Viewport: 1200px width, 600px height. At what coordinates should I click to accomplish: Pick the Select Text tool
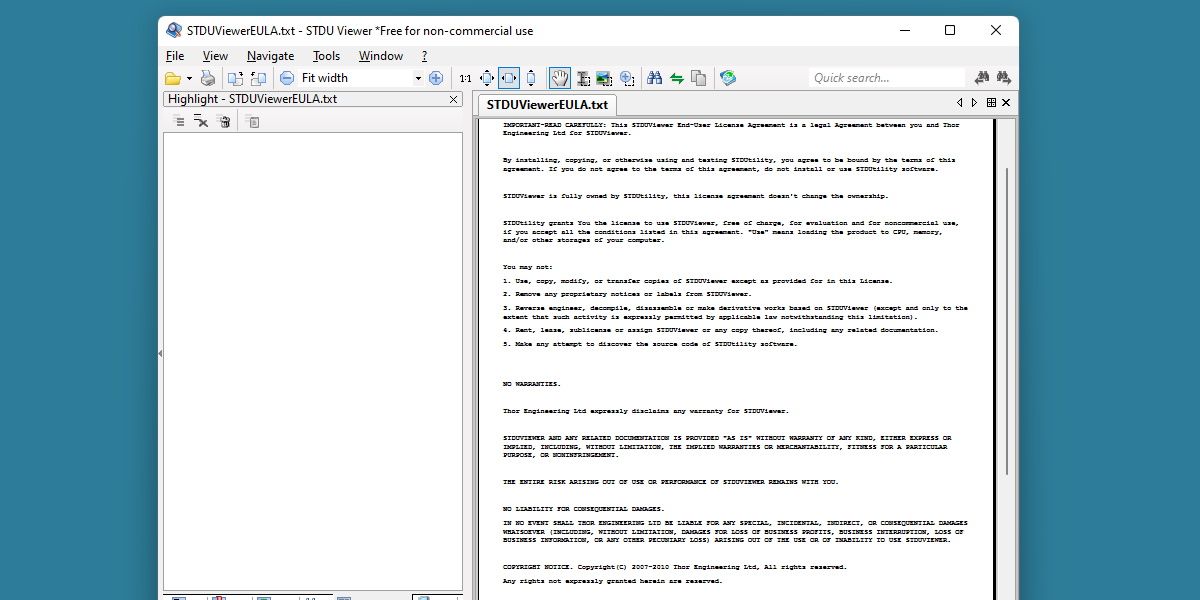coord(583,78)
